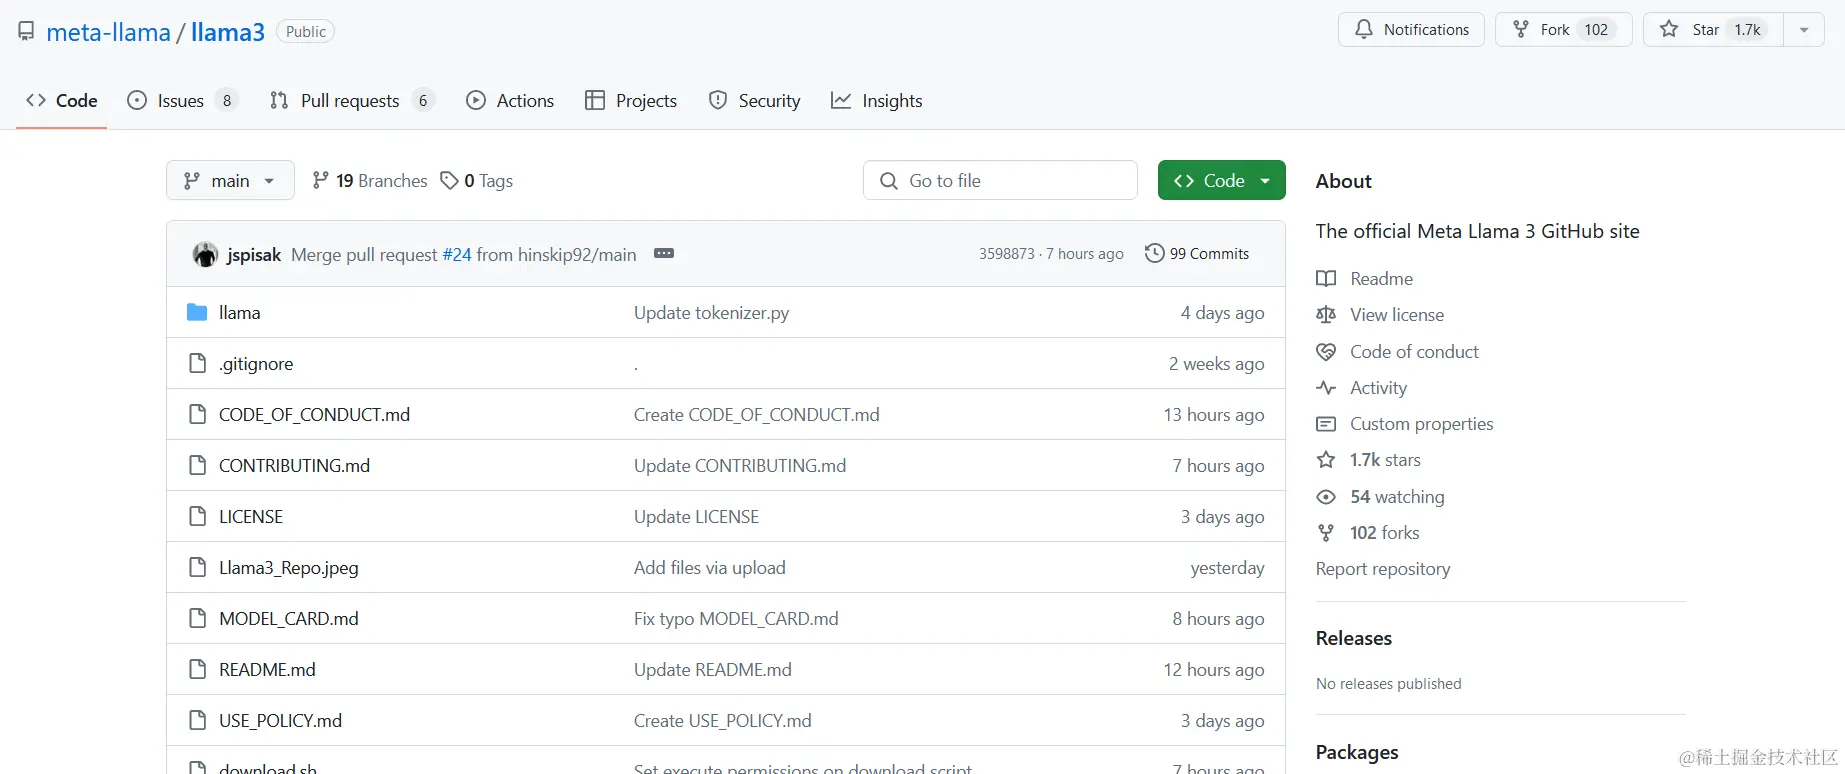Open Custom properties link
The height and width of the screenshot is (774, 1845).
[x=1405, y=423]
